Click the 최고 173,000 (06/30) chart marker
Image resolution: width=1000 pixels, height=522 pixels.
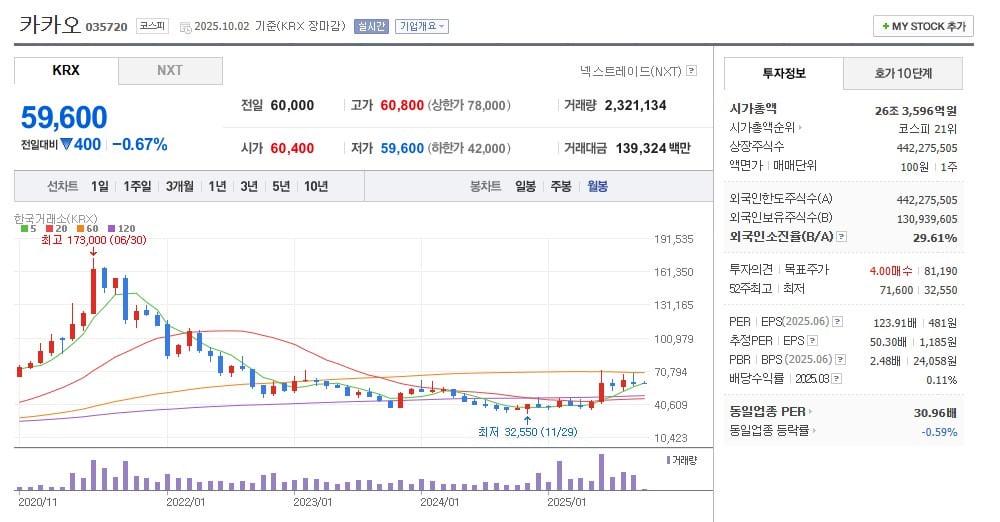[93, 240]
